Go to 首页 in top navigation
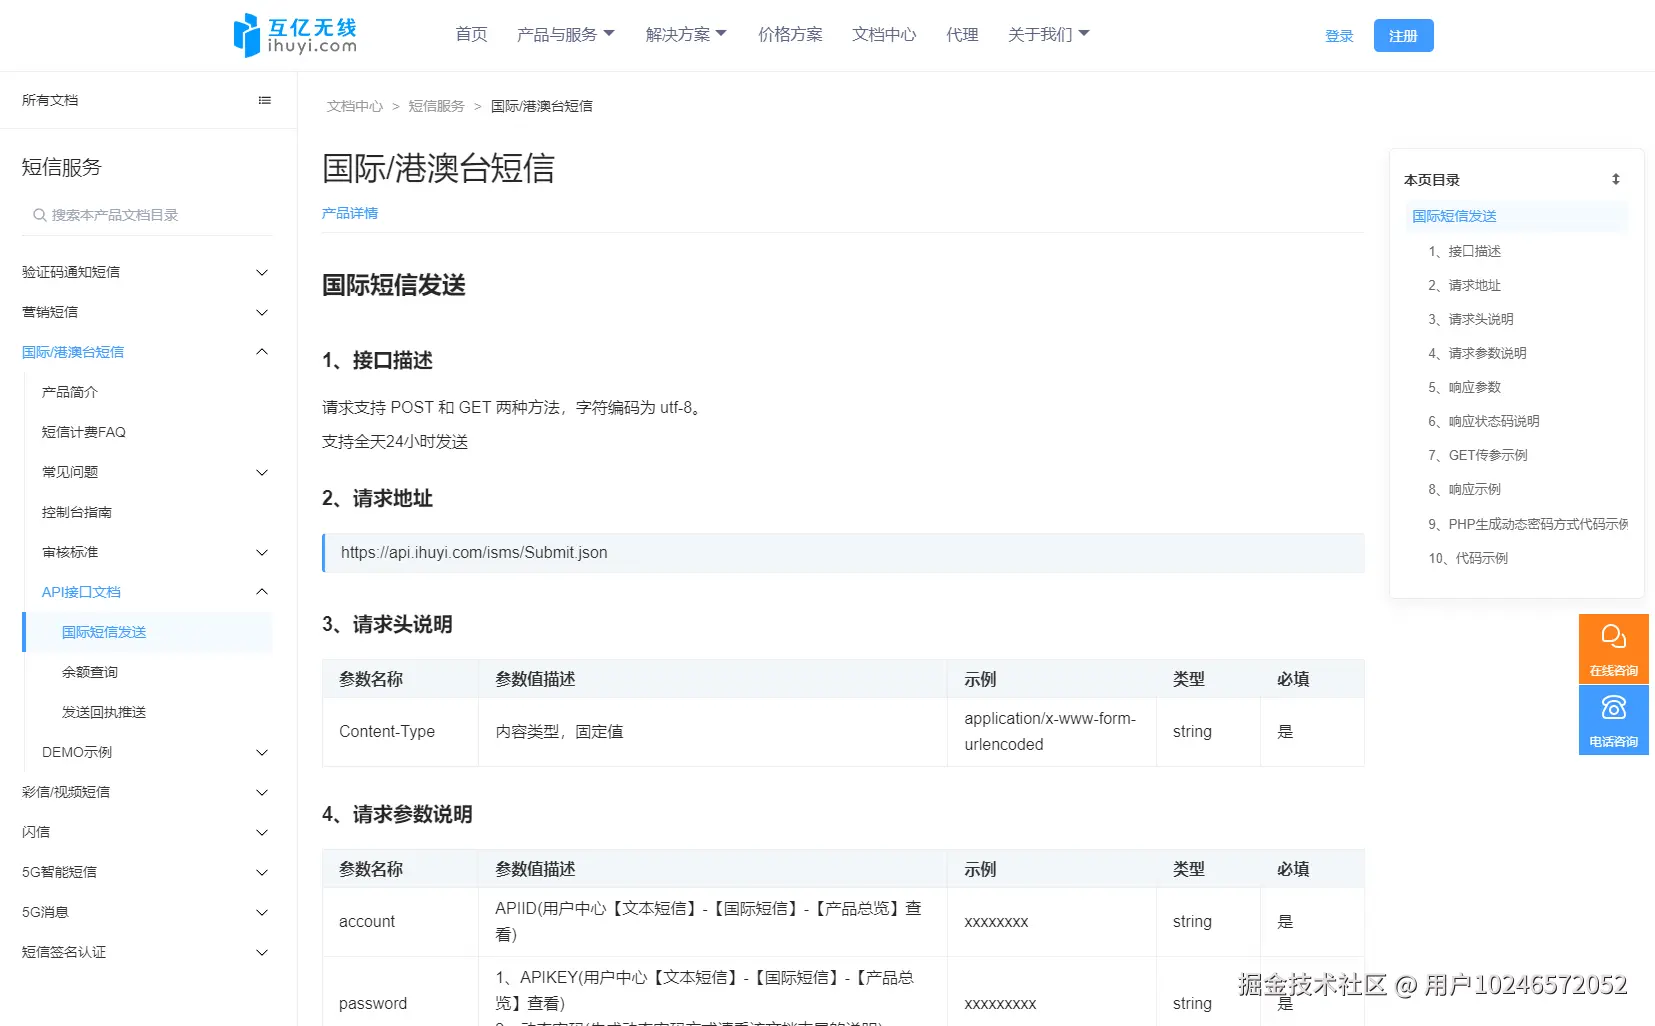1655x1026 pixels. [x=471, y=35]
